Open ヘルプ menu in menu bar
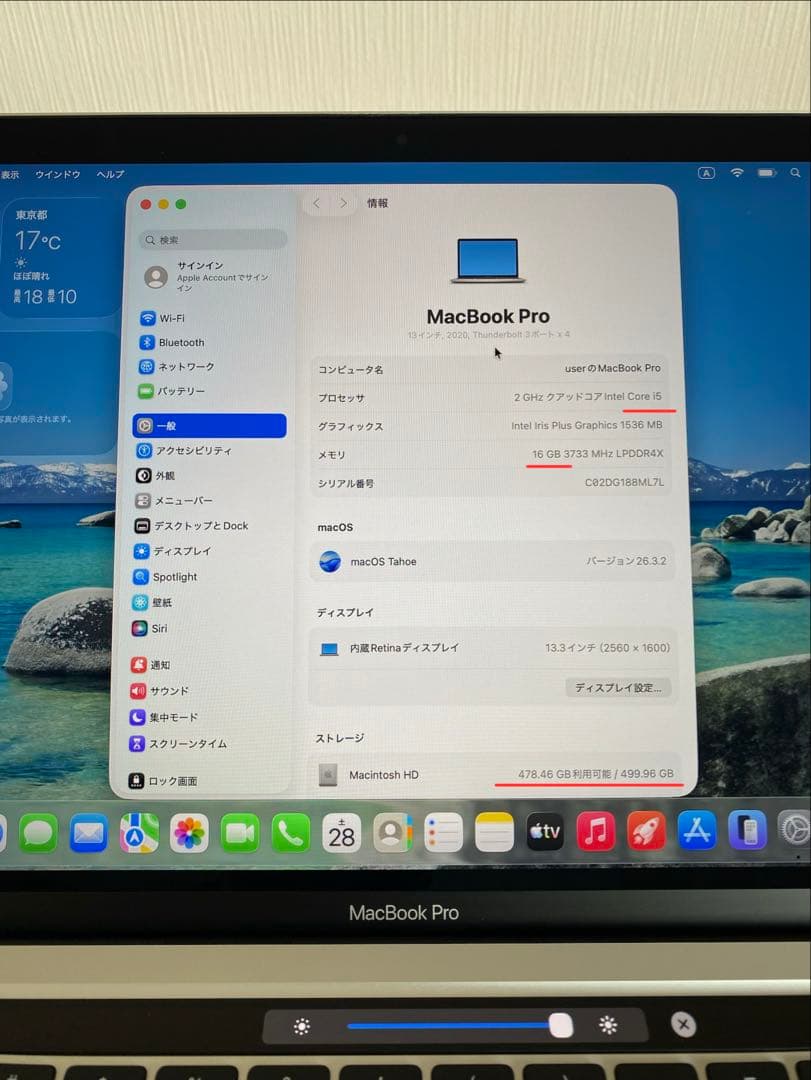This screenshot has width=811, height=1080. coord(110,174)
